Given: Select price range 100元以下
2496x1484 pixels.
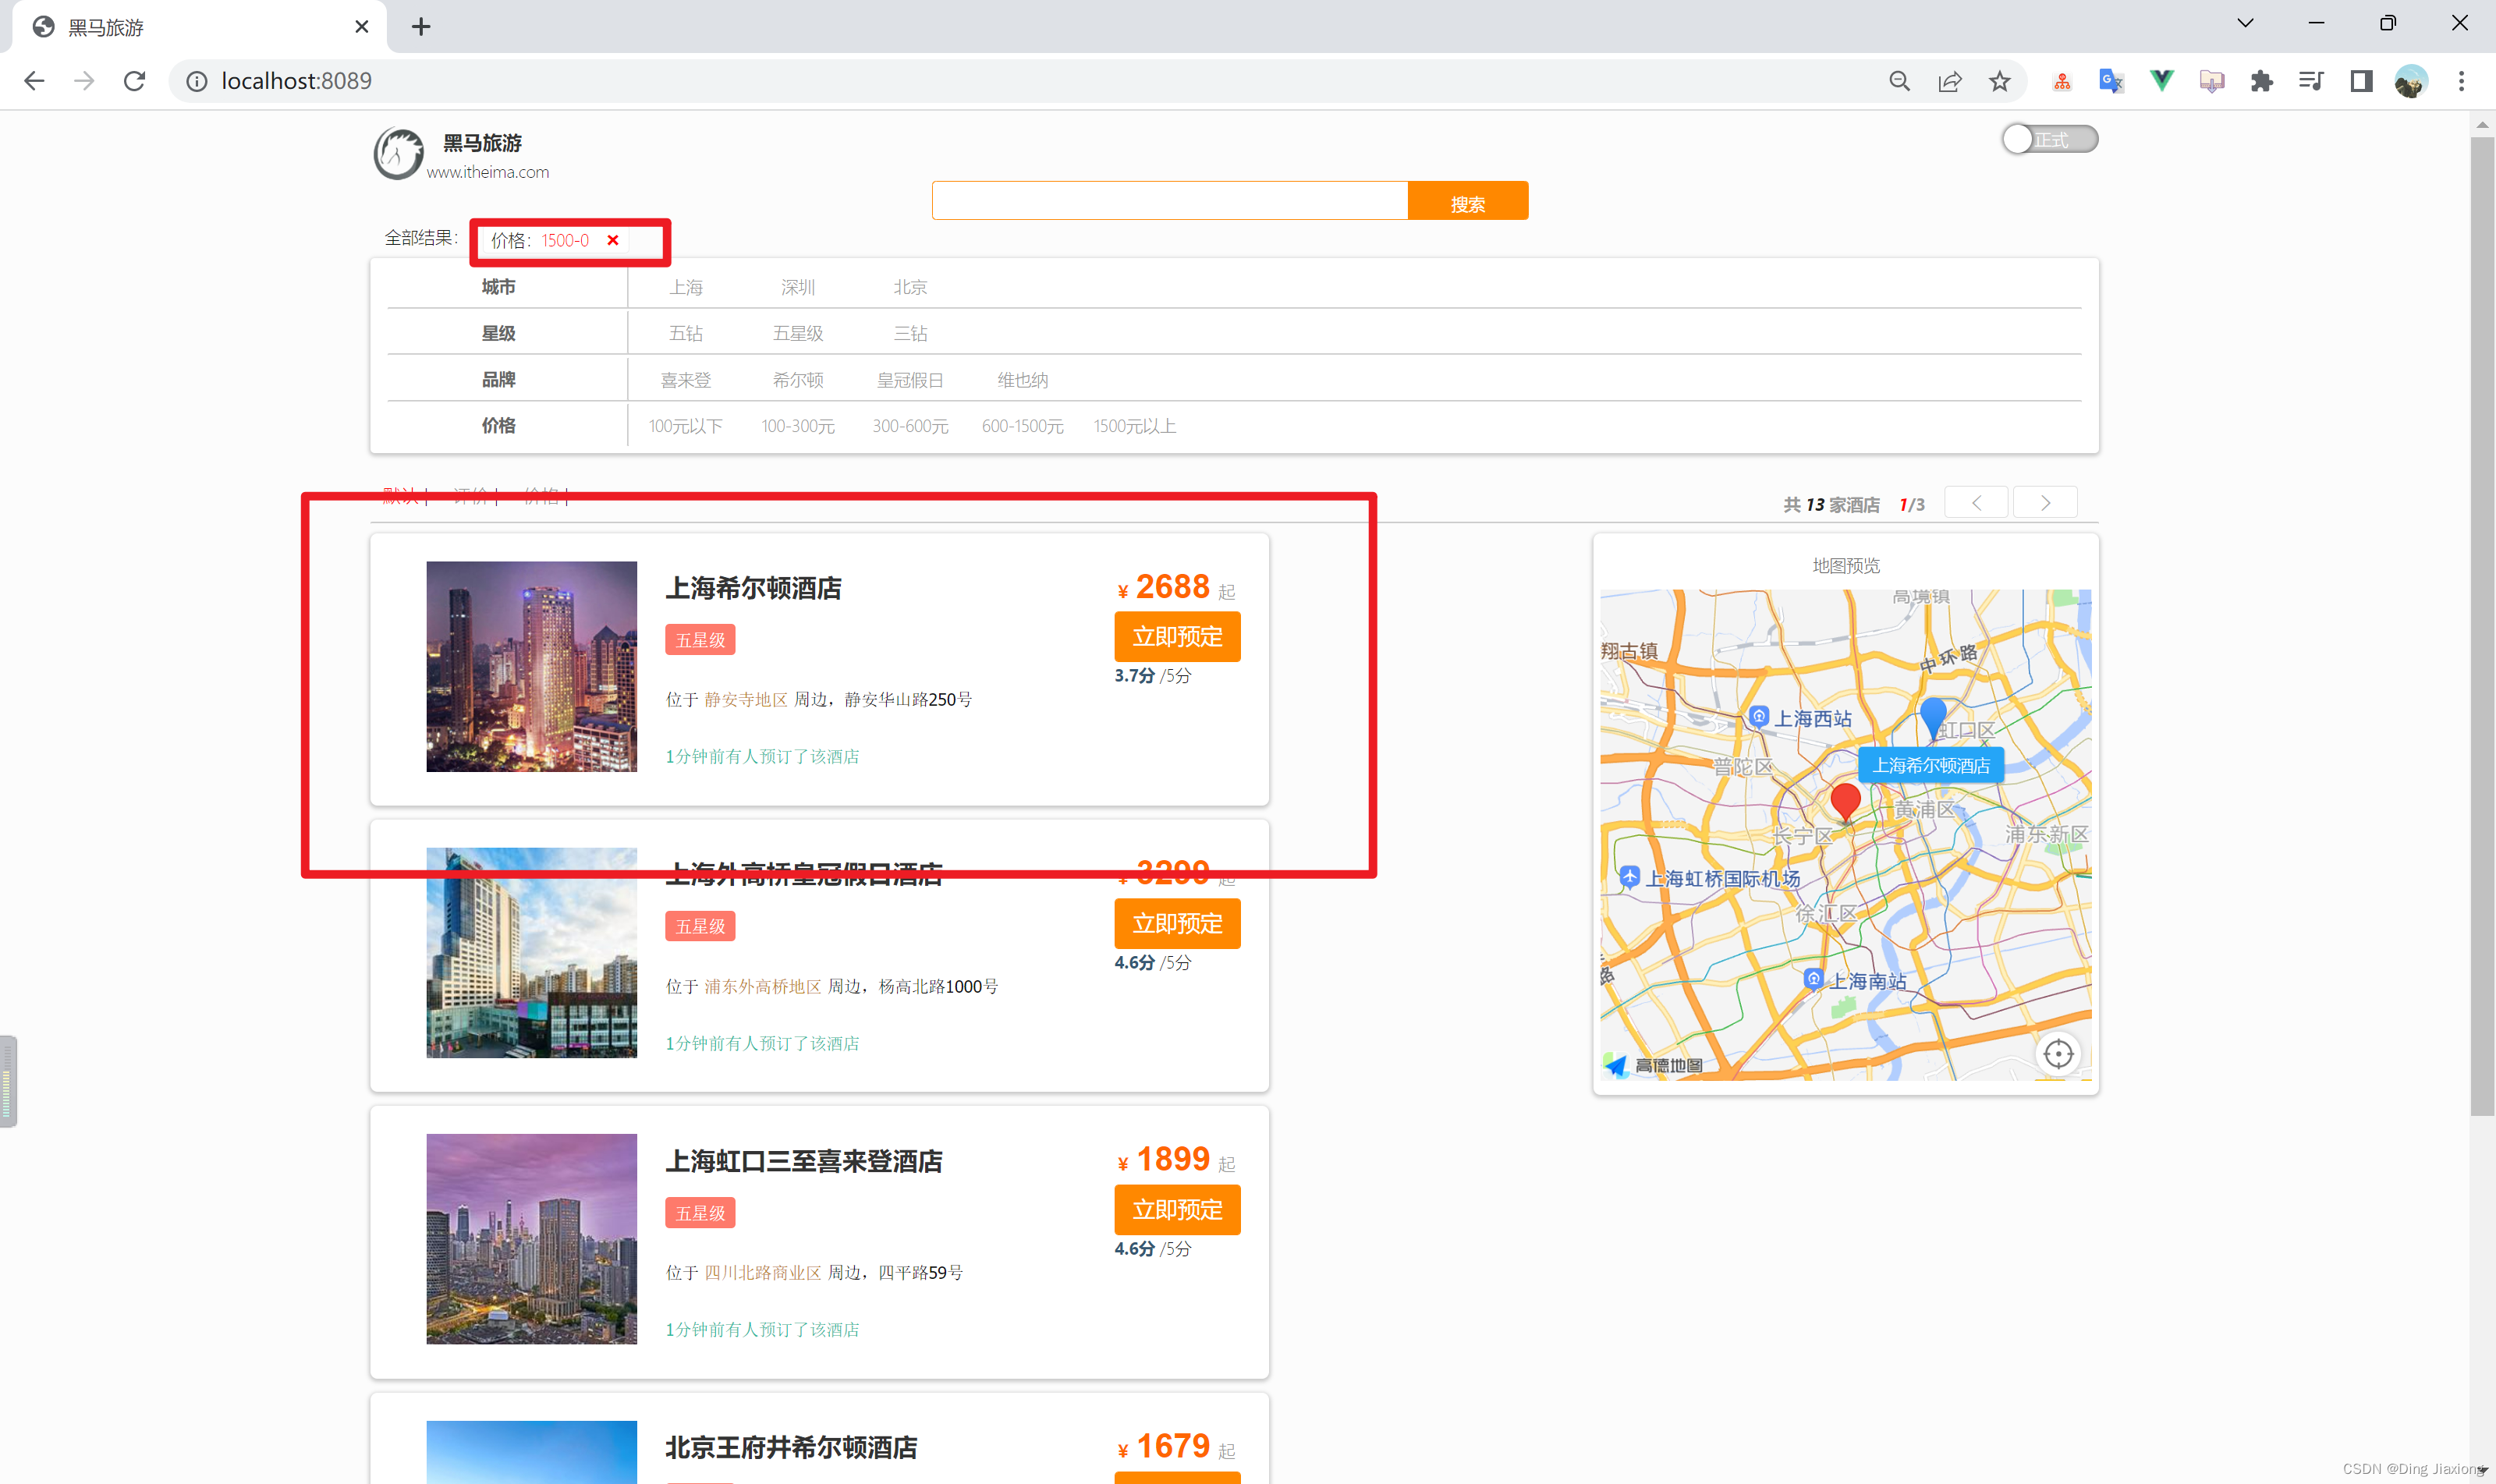Looking at the screenshot, I should coord(685,426).
